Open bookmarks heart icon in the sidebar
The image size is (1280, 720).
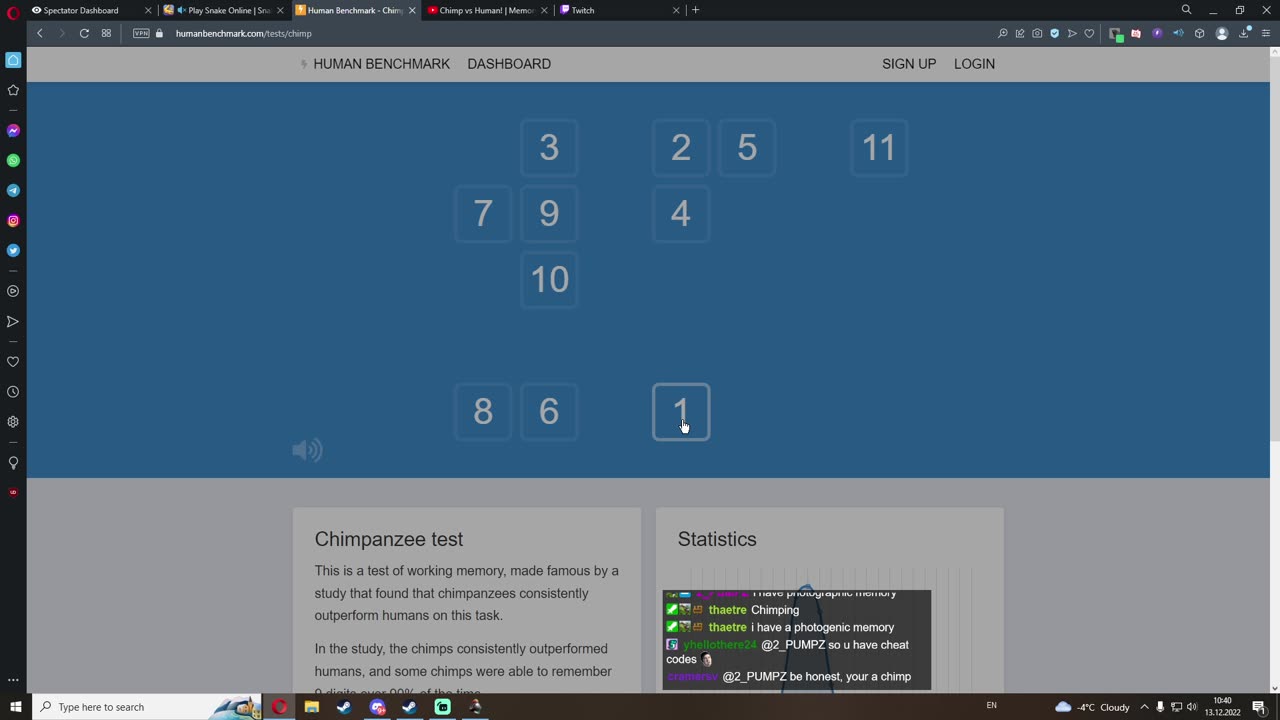tap(13, 361)
